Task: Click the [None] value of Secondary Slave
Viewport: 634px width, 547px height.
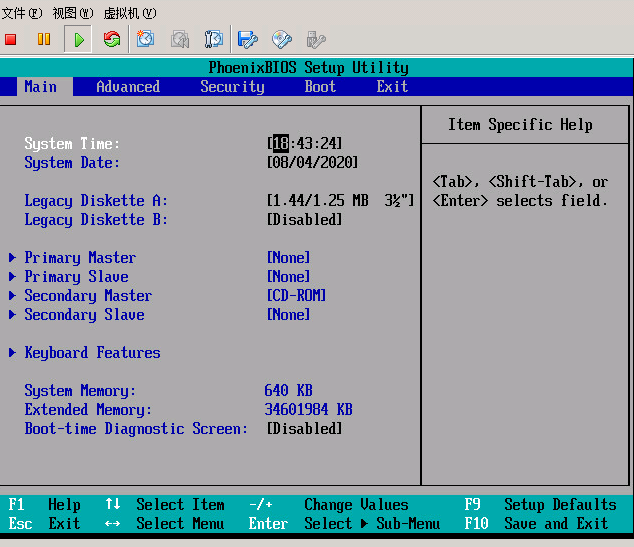Action: pos(288,315)
